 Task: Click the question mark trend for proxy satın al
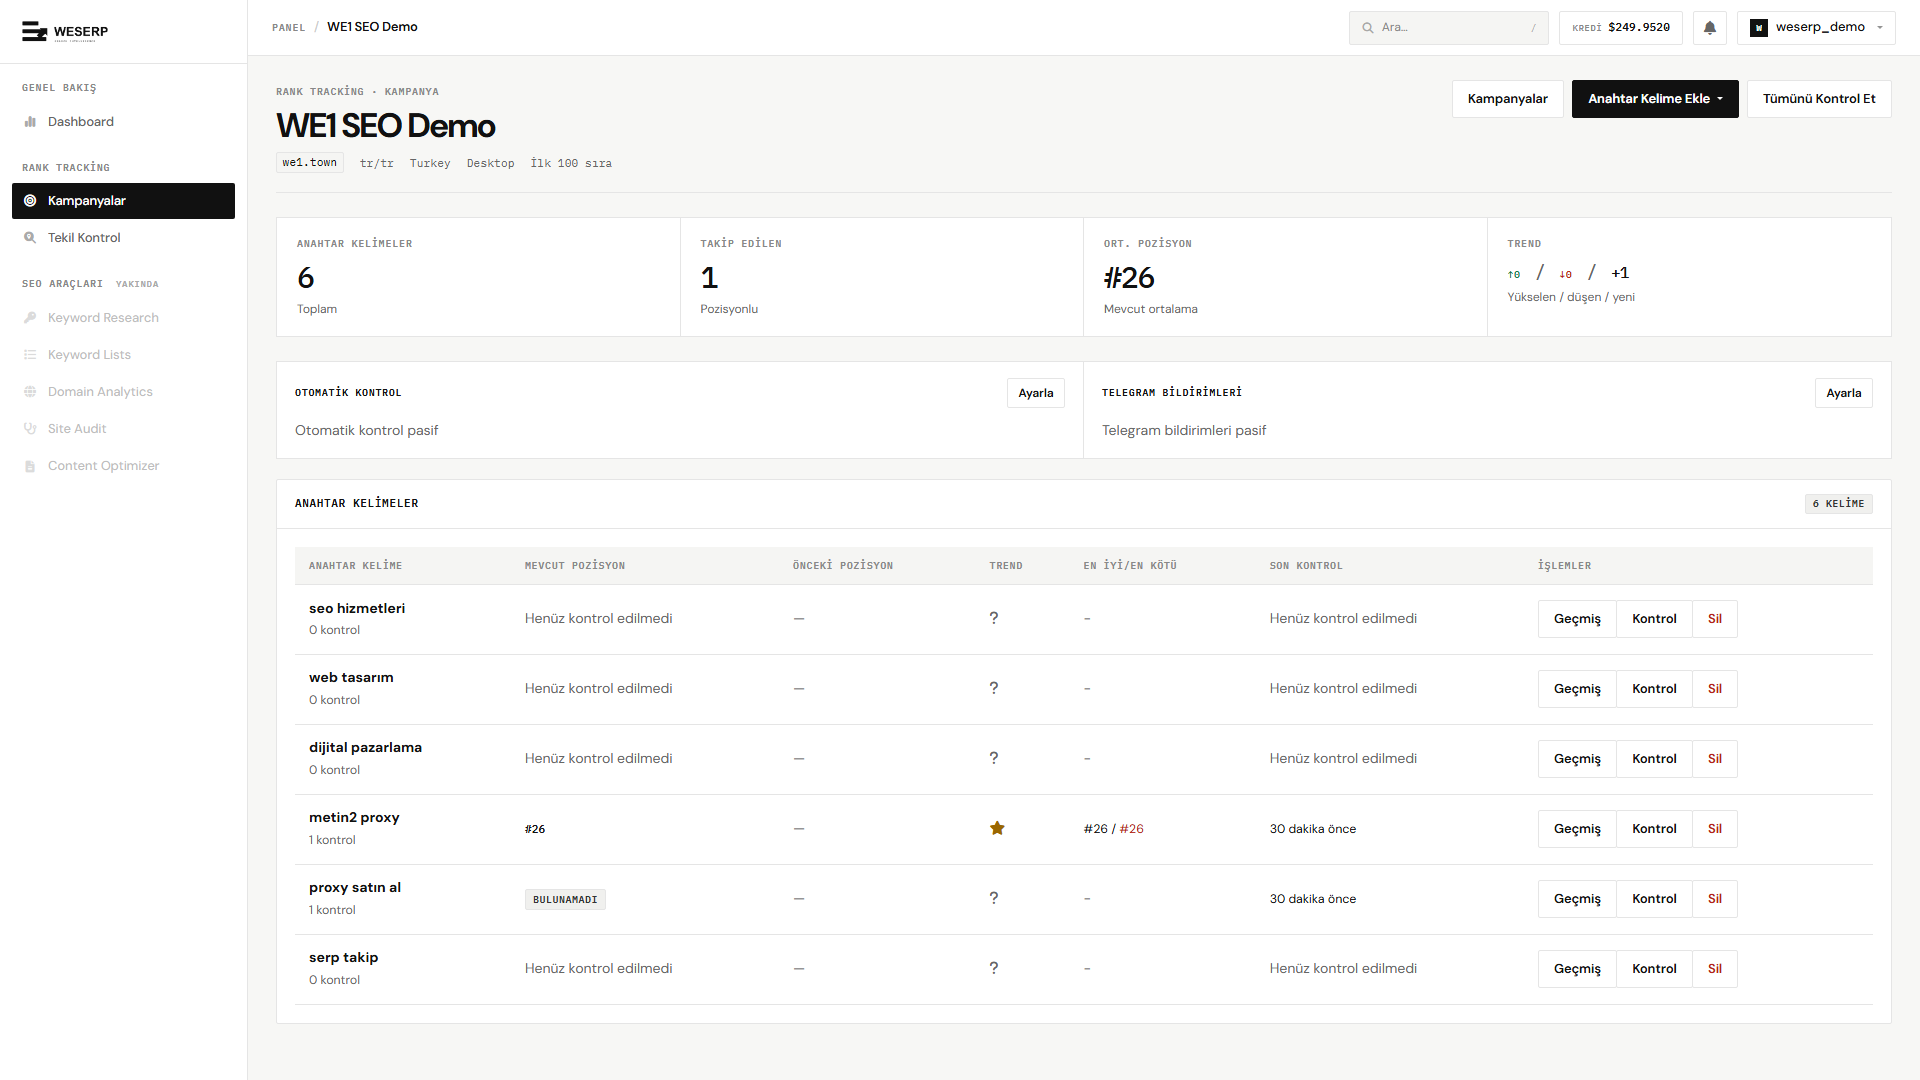click(994, 898)
